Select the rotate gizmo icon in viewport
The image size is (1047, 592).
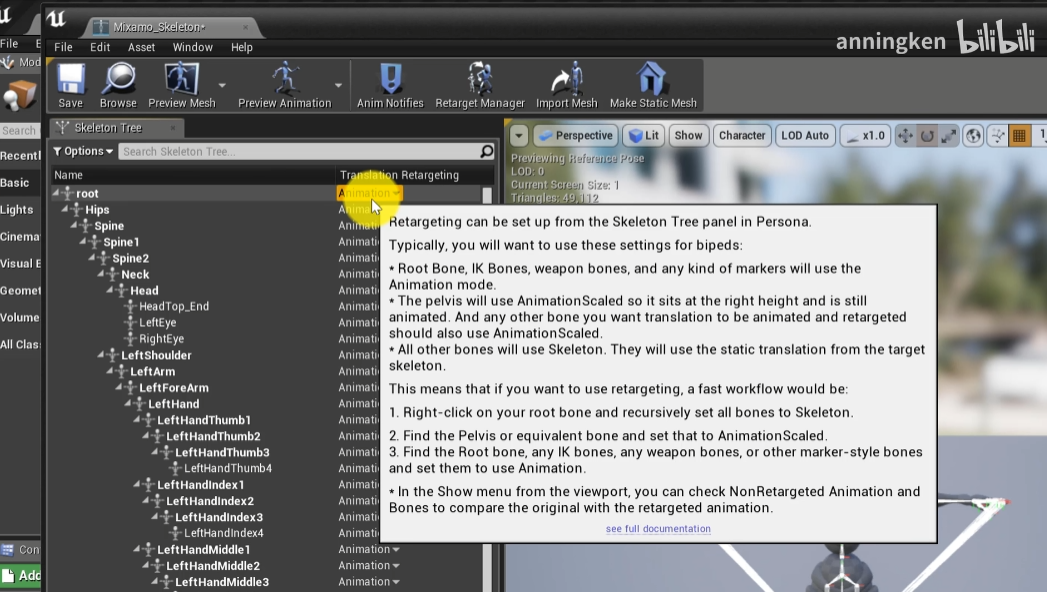point(927,135)
